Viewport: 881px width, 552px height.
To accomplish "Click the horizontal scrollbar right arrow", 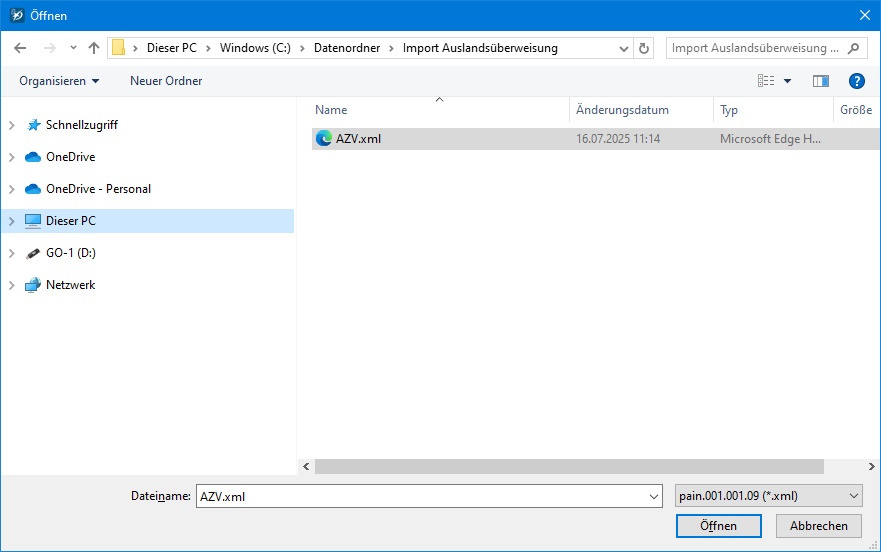I will (871, 467).
